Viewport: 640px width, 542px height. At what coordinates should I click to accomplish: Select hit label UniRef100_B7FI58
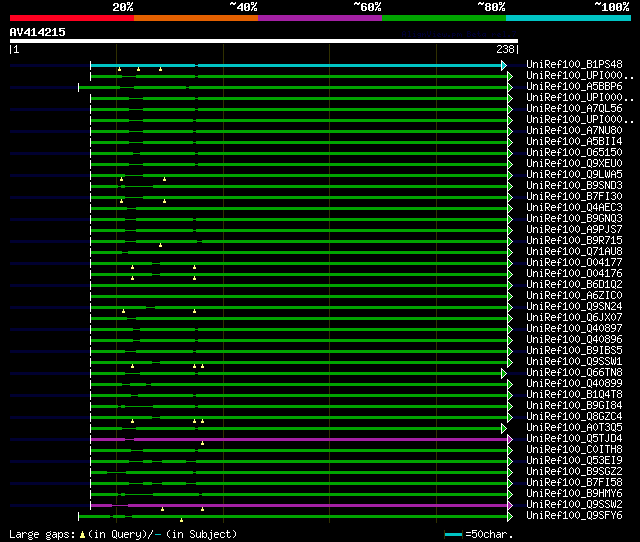click(x=574, y=483)
